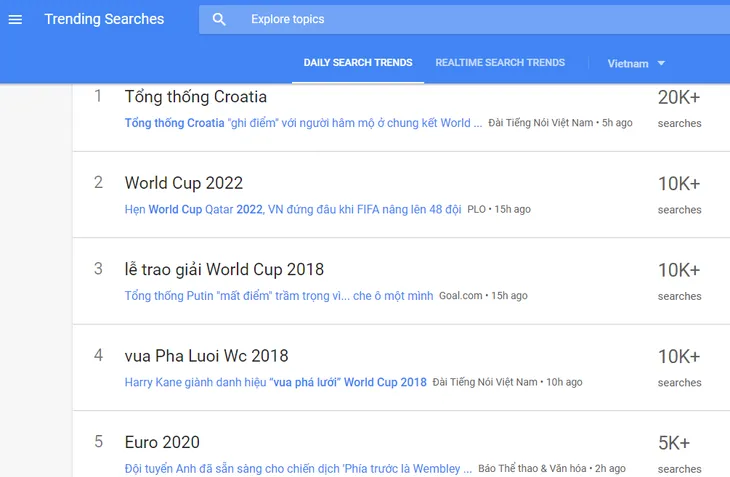This screenshot has width=730, height=477.
Task: Open the Vietnam country dropdown
Action: [636, 63]
